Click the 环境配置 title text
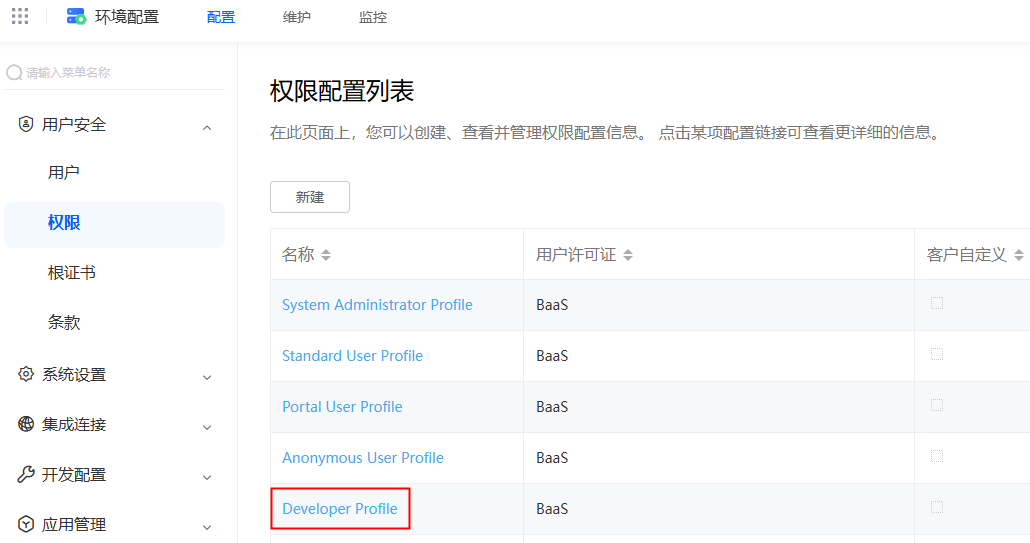 [127, 17]
